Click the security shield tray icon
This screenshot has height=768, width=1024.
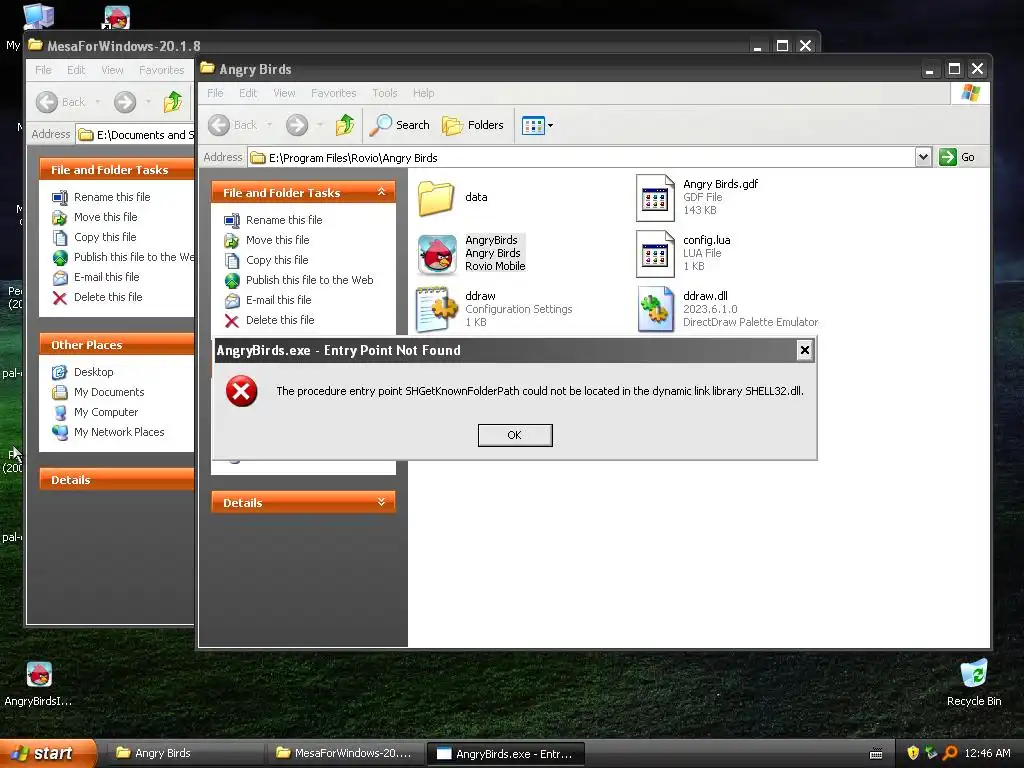pyautogui.click(x=913, y=754)
